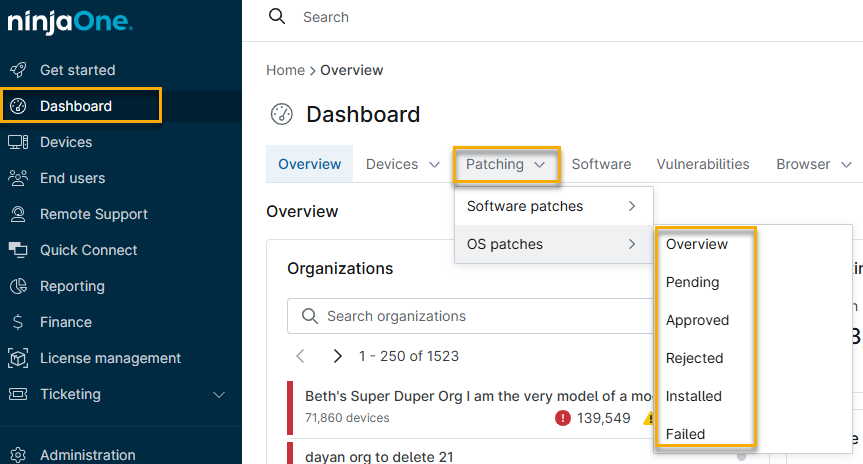Switch to the Vulnerabilities tab
863x464 pixels.
point(702,164)
